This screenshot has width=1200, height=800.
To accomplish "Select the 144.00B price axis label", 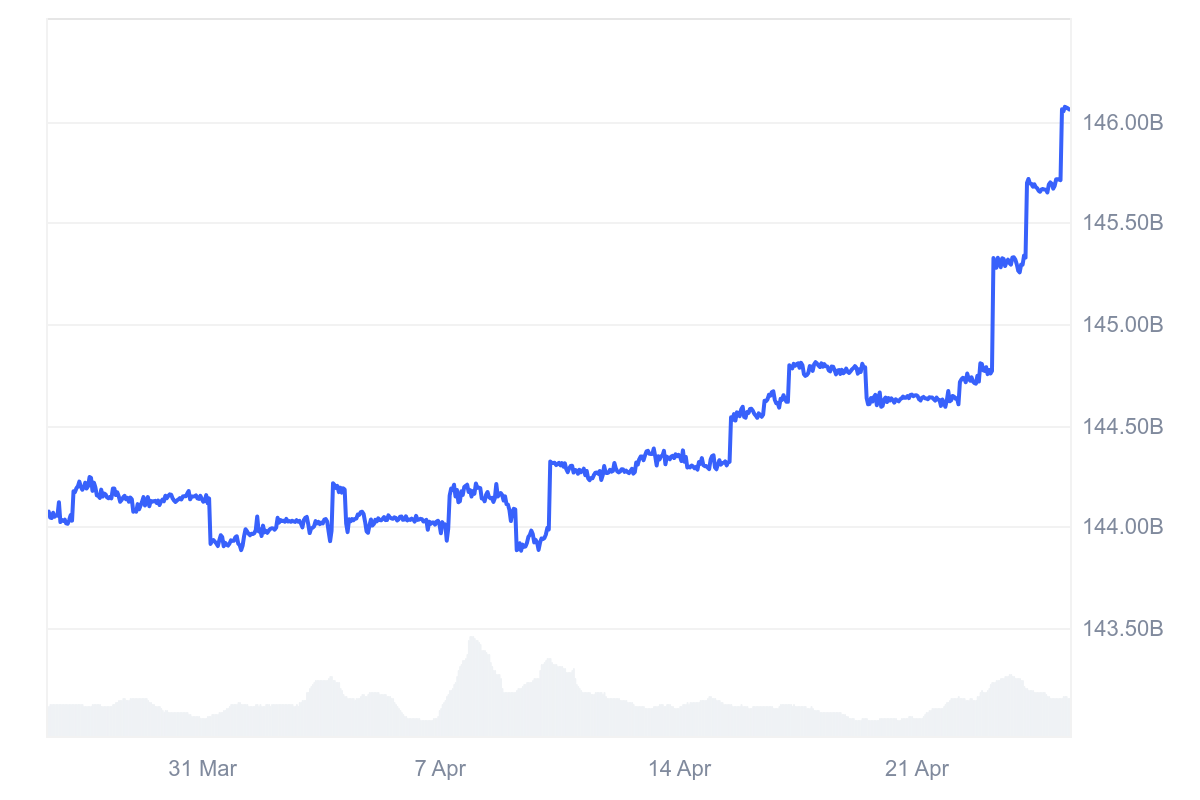I will coord(1123,527).
